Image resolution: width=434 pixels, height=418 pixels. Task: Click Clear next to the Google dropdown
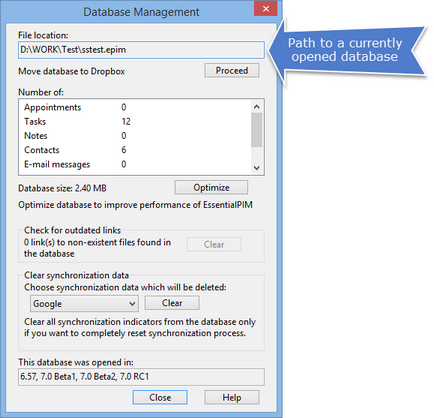[172, 303]
